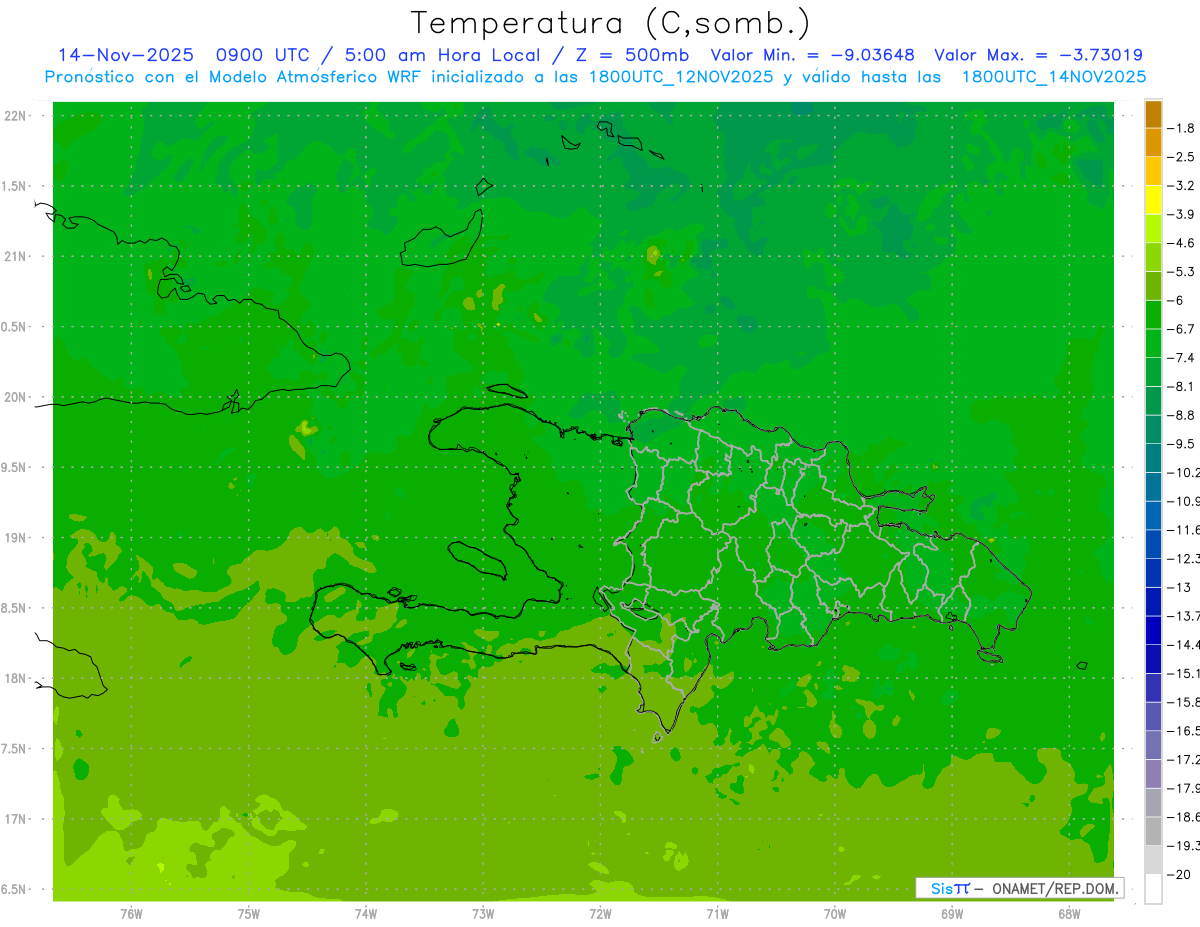Click the "-13" color scale label
The height and width of the screenshot is (927, 1200).
click(x=1178, y=587)
